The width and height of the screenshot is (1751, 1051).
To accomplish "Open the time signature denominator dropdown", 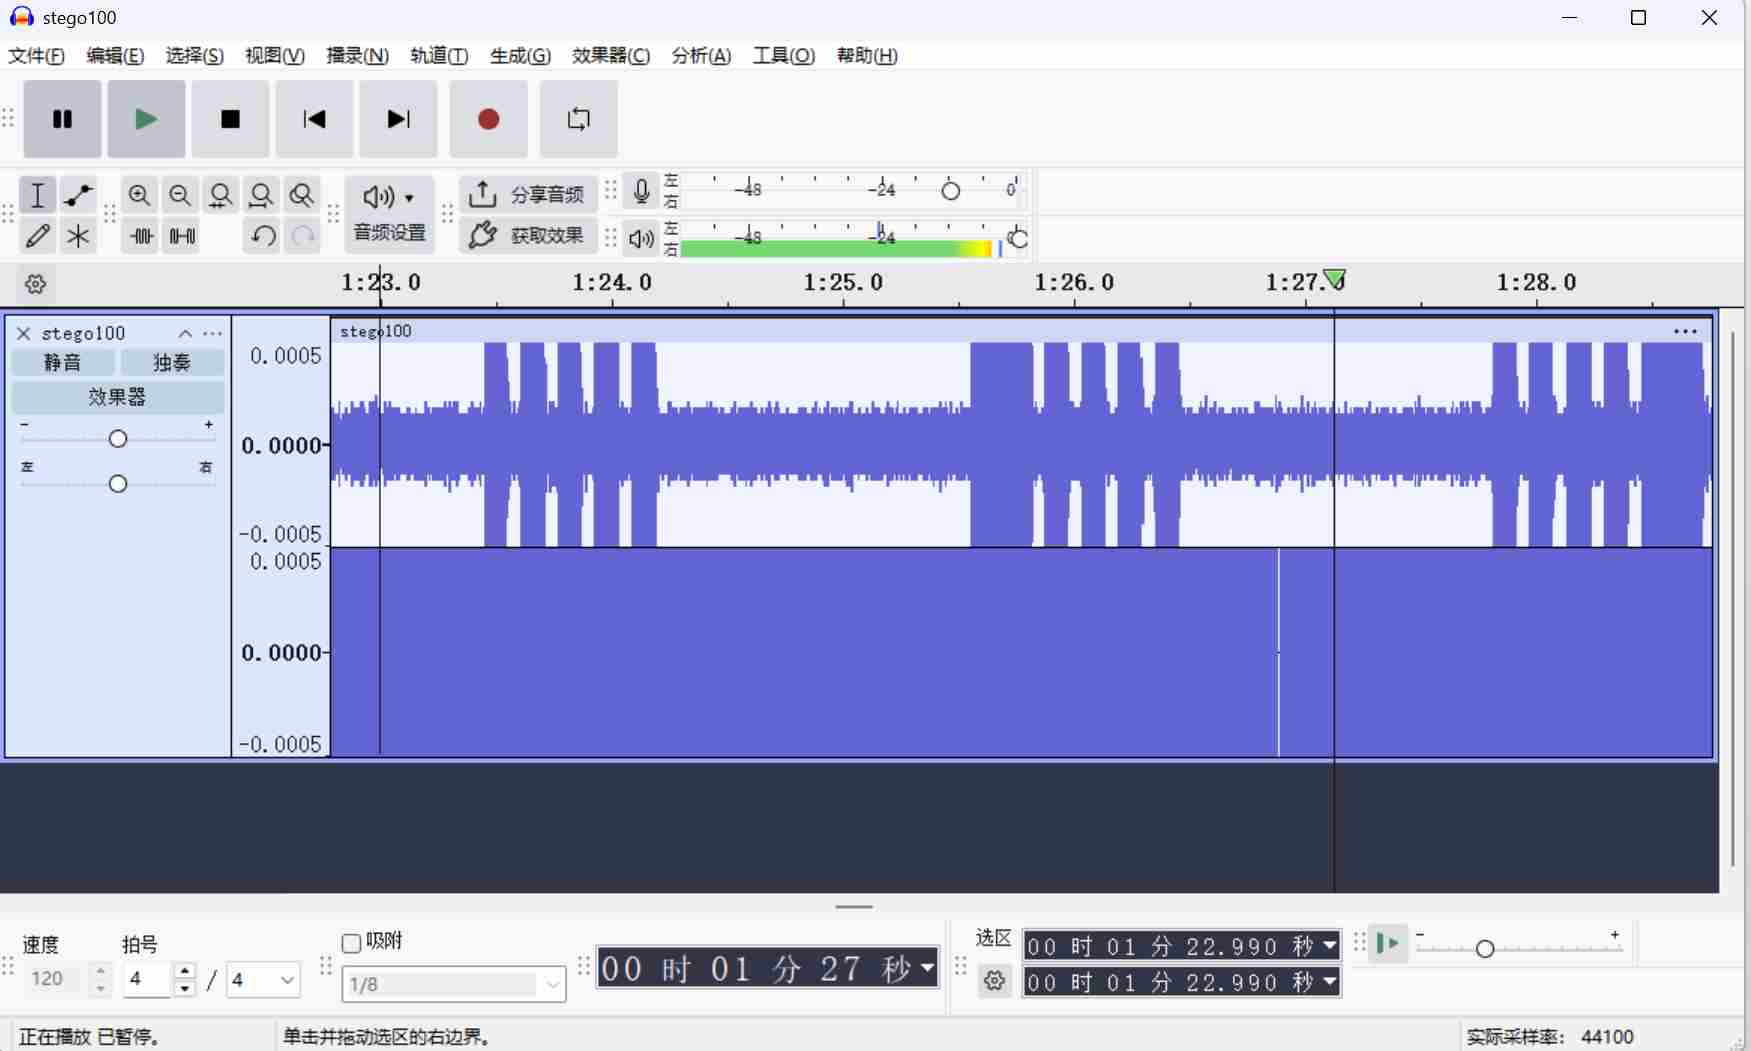I will point(263,980).
